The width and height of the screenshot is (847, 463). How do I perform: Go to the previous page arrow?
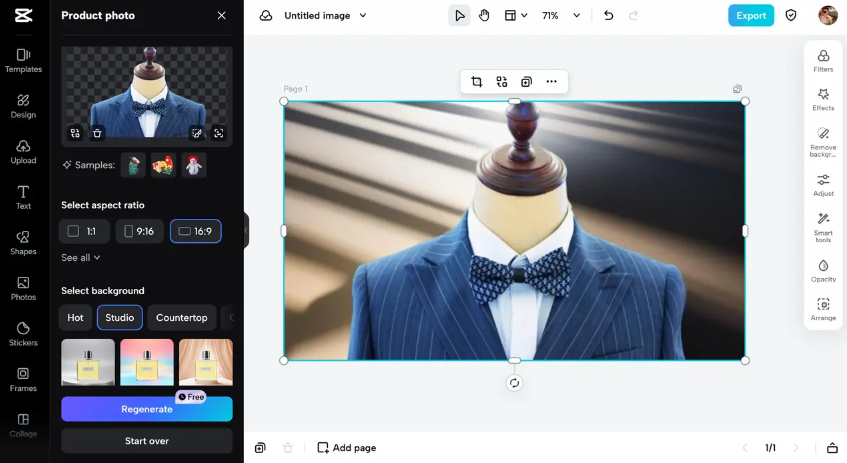click(x=745, y=448)
